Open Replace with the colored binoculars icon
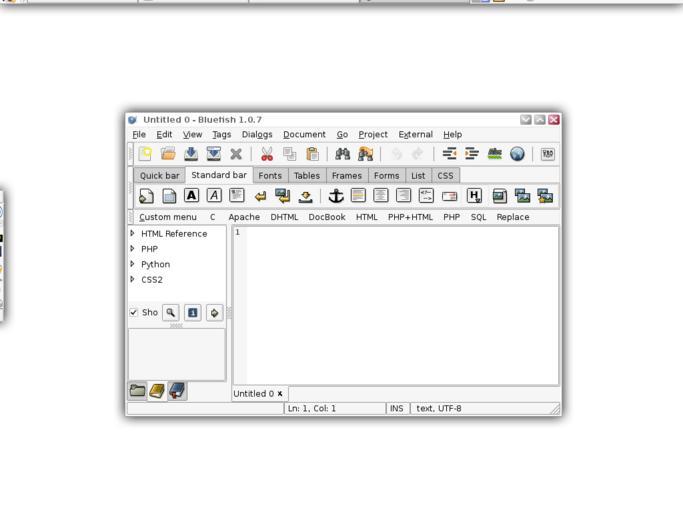 tap(365, 154)
